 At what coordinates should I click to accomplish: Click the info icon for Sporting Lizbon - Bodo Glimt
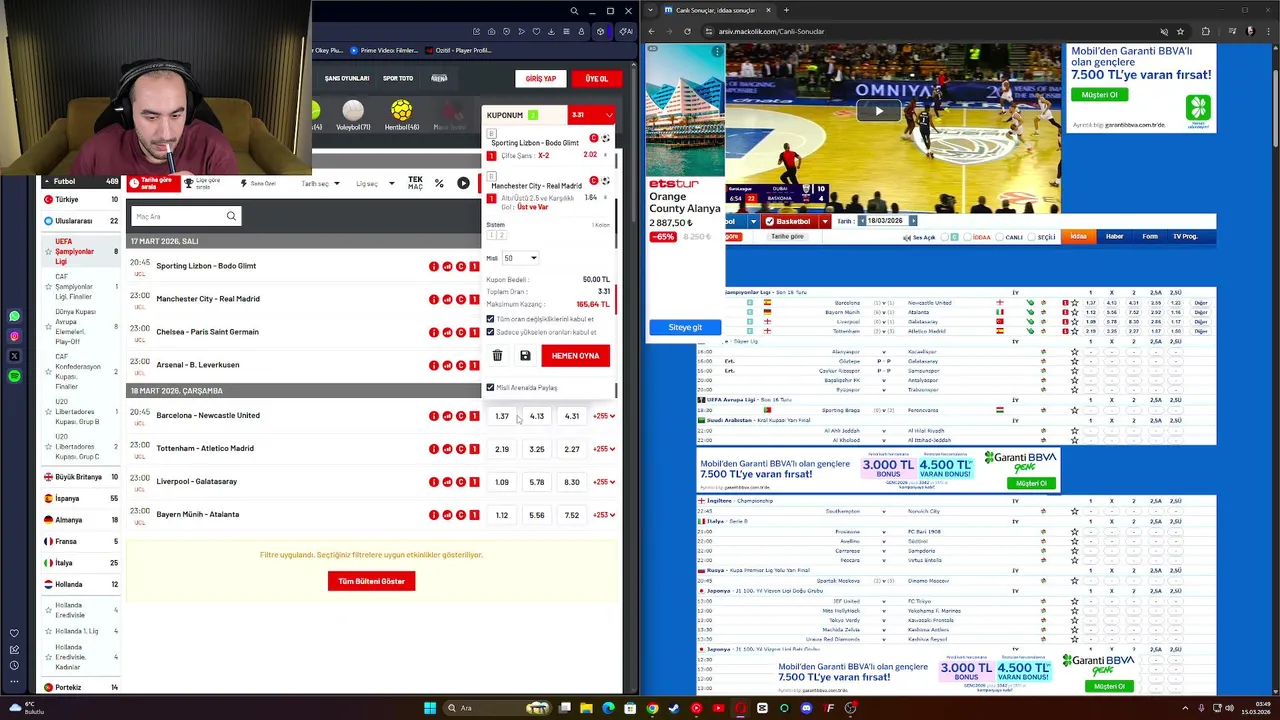(x=434, y=266)
